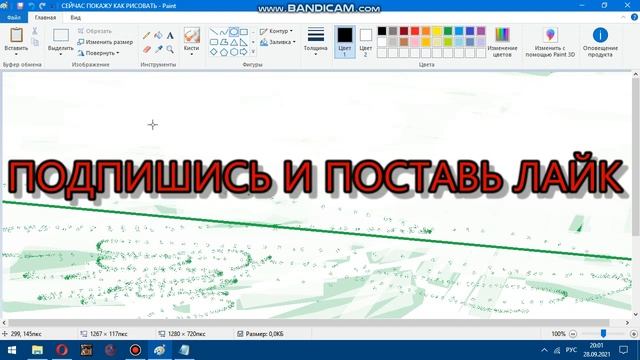The image size is (640, 360).
Task: Pick the green color swatch
Action: 448,31
